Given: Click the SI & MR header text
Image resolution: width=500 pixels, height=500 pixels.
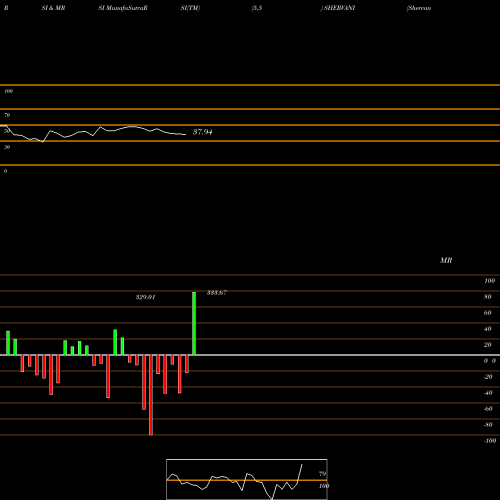Looking at the screenshot, I should (x=53, y=8).
